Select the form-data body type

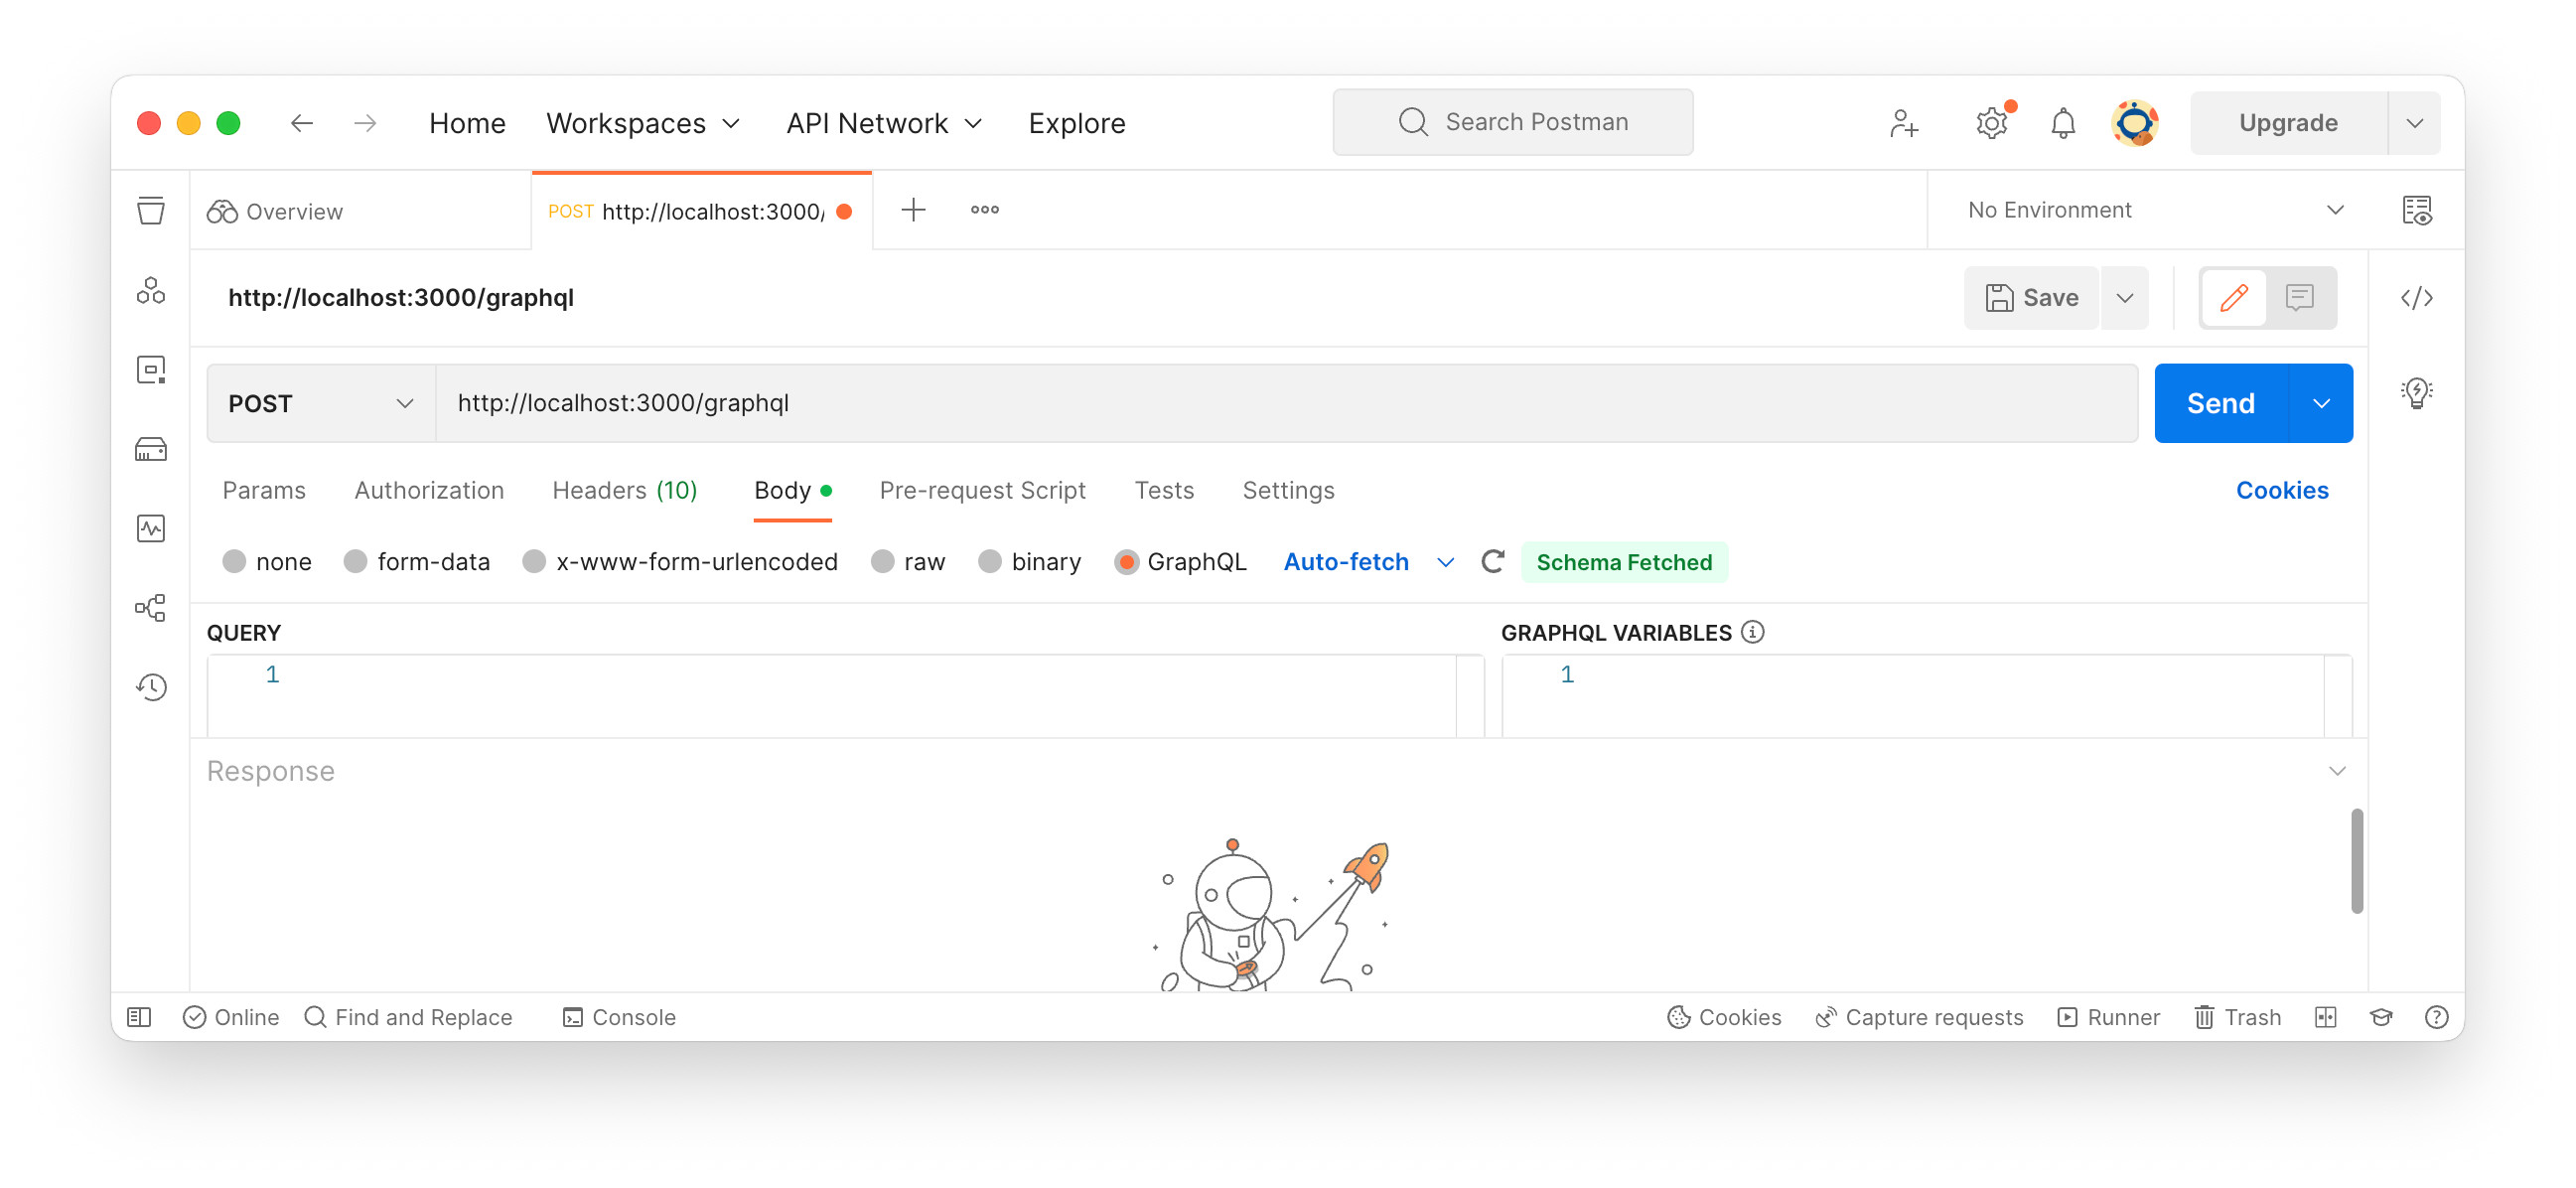click(355, 561)
